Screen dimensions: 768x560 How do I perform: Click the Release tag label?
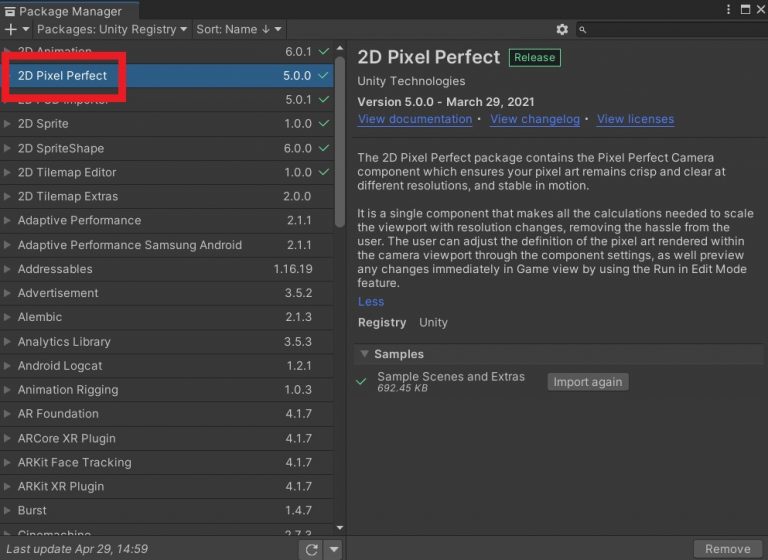click(534, 57)
